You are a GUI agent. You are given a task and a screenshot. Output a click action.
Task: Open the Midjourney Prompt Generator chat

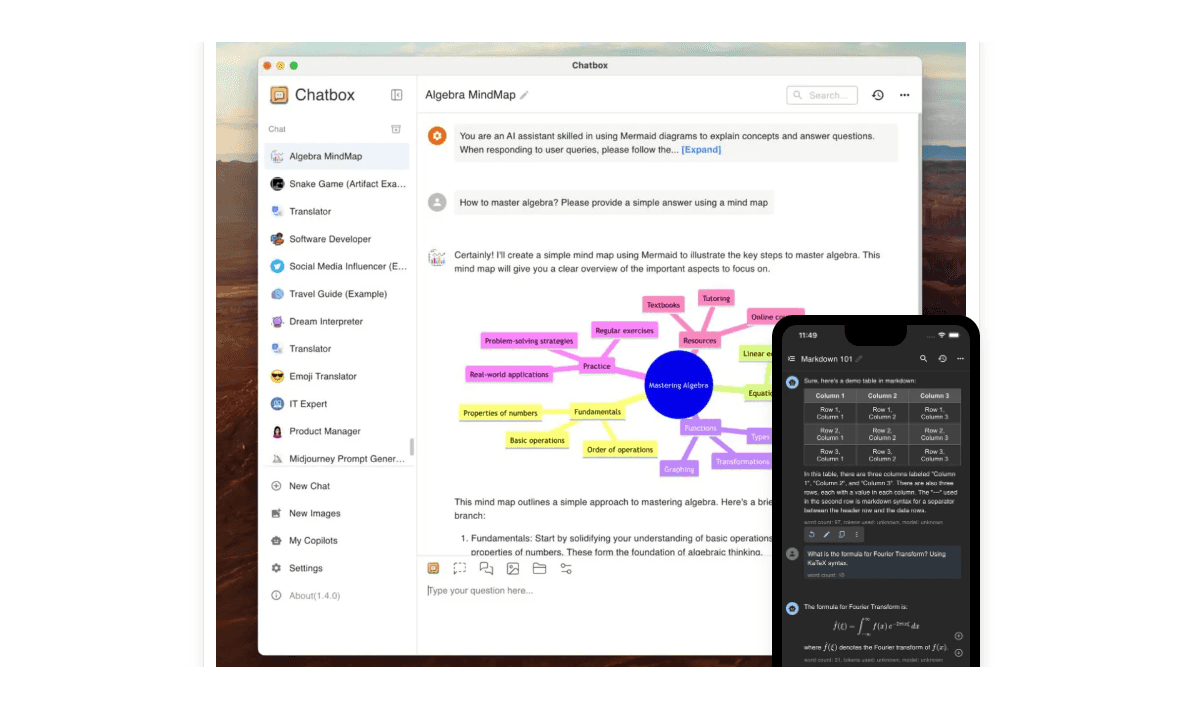pos(337,459)
